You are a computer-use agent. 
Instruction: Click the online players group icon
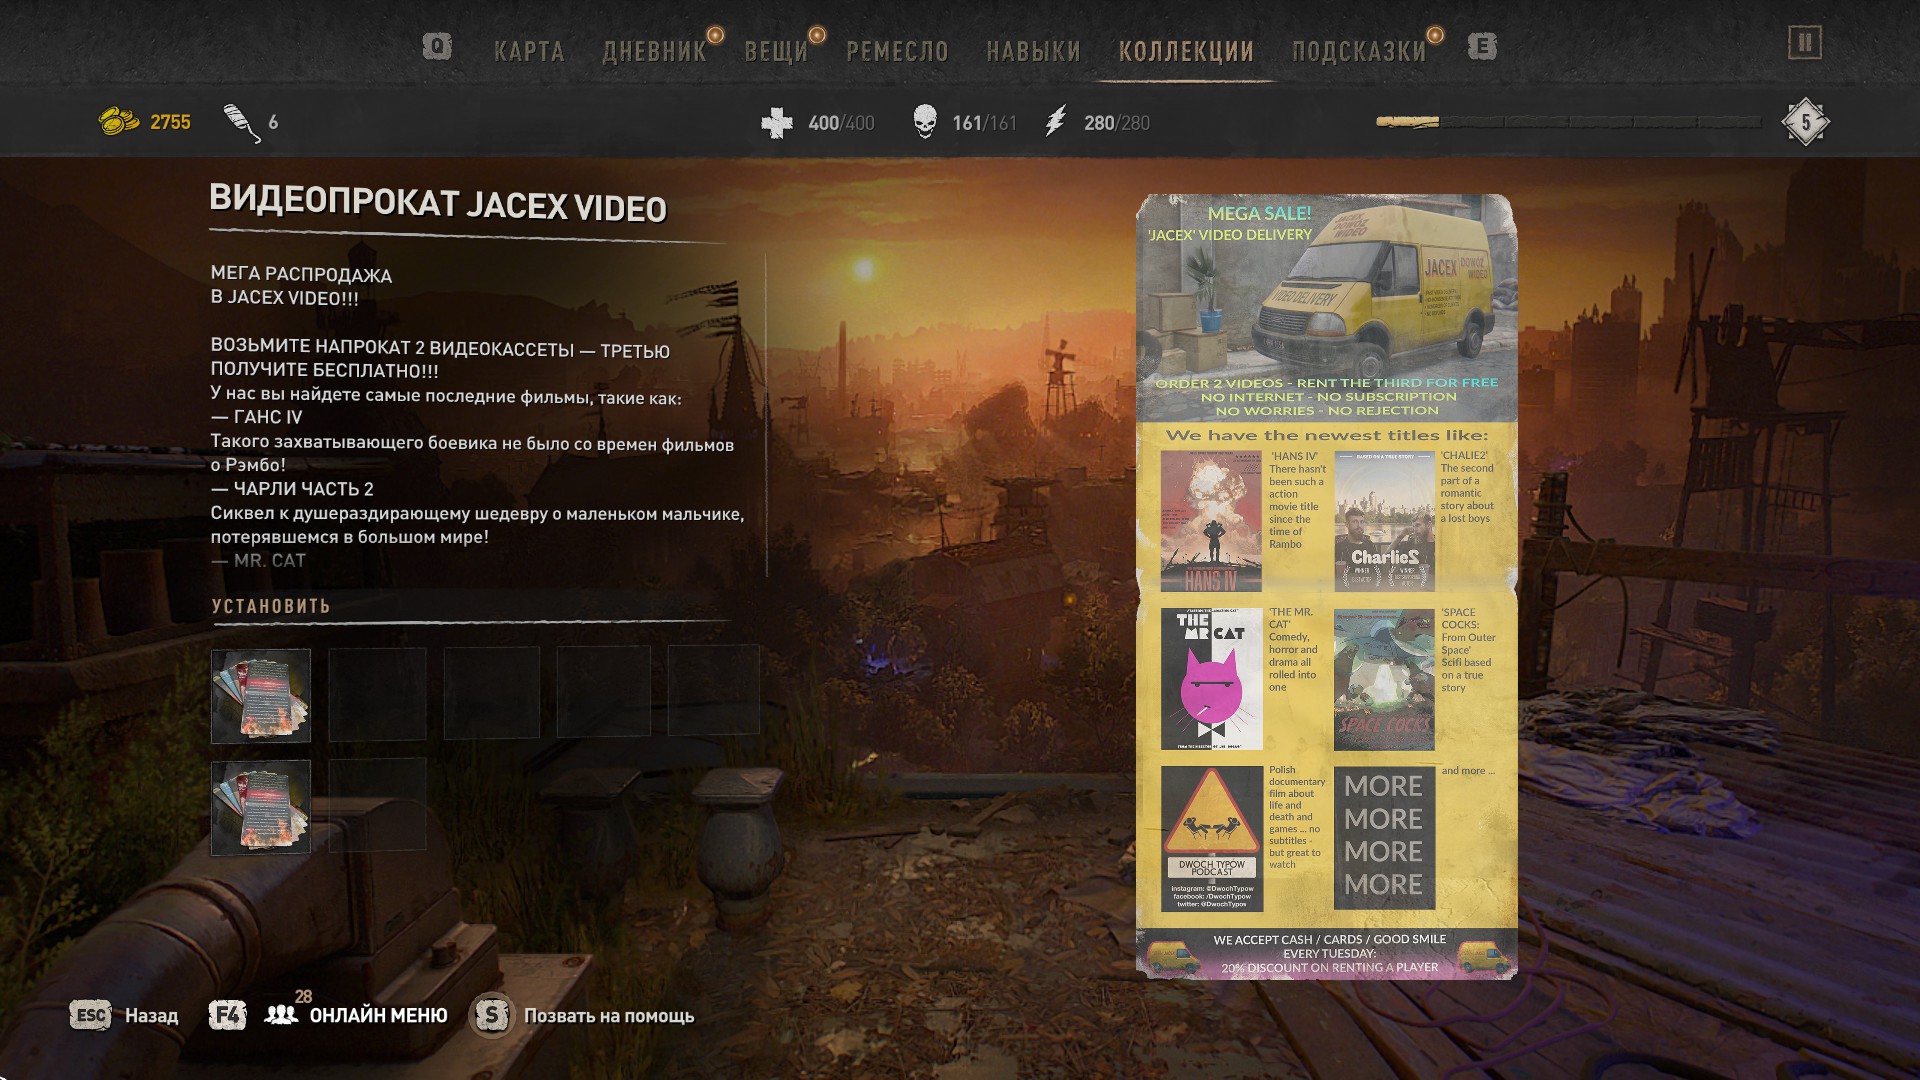pos(281,1015)
